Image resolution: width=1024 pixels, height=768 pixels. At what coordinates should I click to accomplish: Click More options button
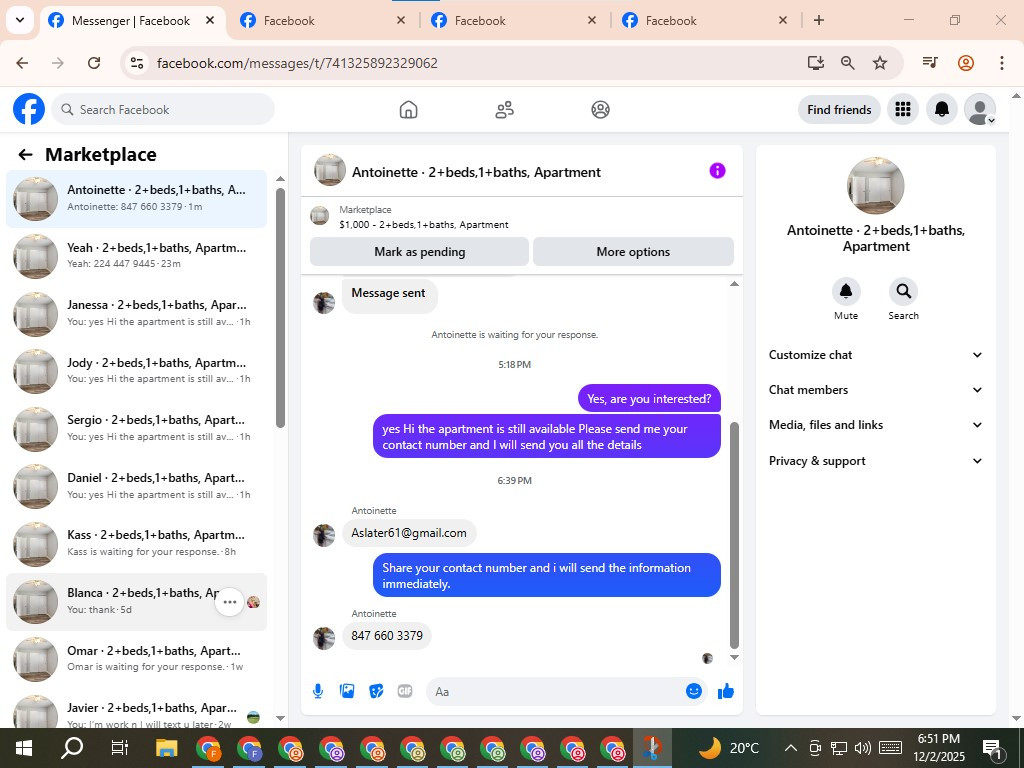[633, 252]
